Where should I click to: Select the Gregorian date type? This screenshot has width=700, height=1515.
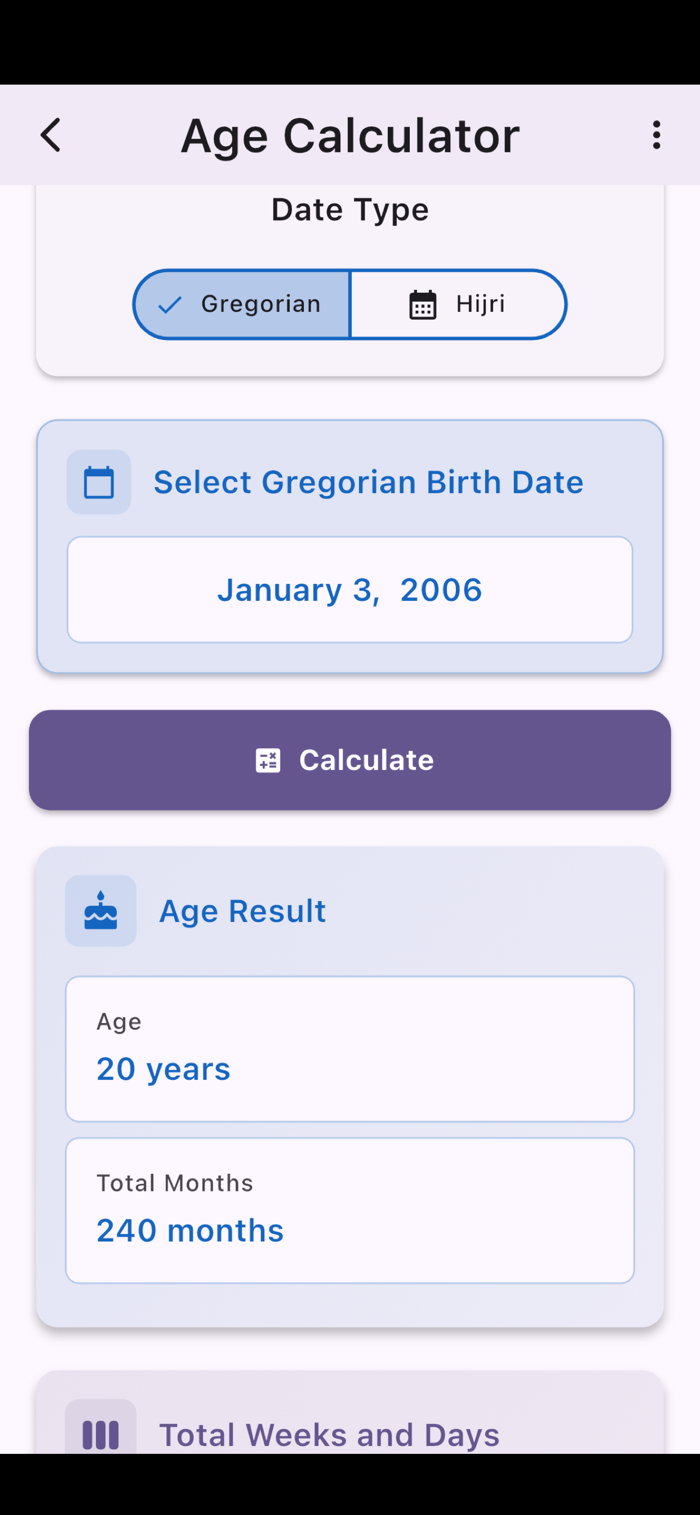point(242,304)
